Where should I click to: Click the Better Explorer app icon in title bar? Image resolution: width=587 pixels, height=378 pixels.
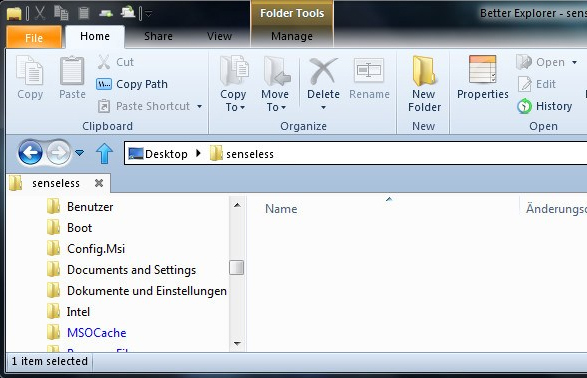14,14
